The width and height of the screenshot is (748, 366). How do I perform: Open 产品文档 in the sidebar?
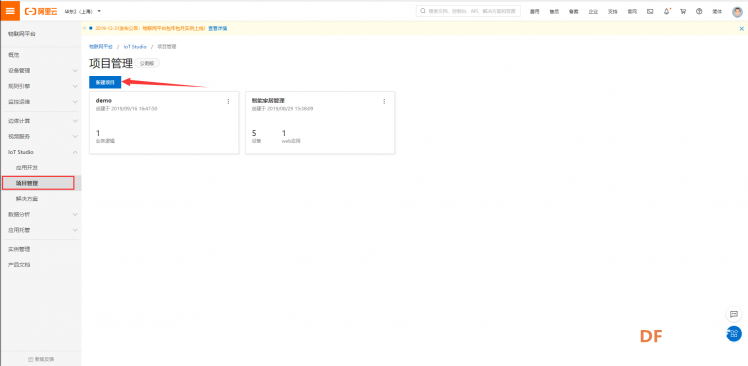click(19, 264)
